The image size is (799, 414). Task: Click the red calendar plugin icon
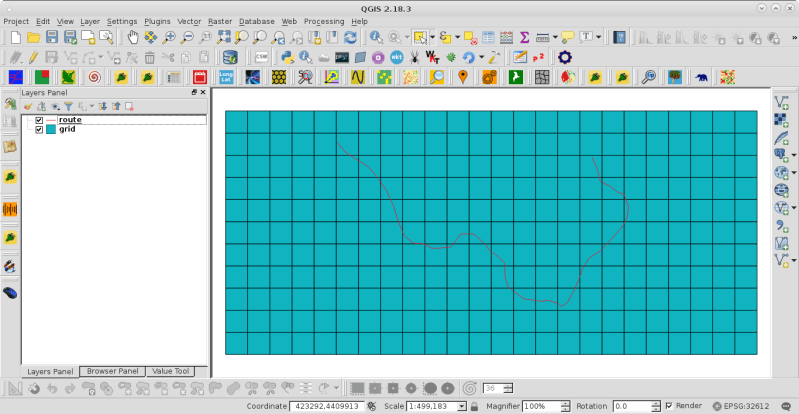[x=200, y=77]
